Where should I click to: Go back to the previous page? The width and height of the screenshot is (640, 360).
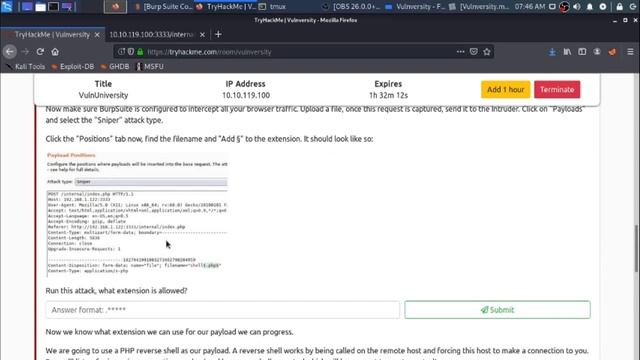[x=10, y=52]
